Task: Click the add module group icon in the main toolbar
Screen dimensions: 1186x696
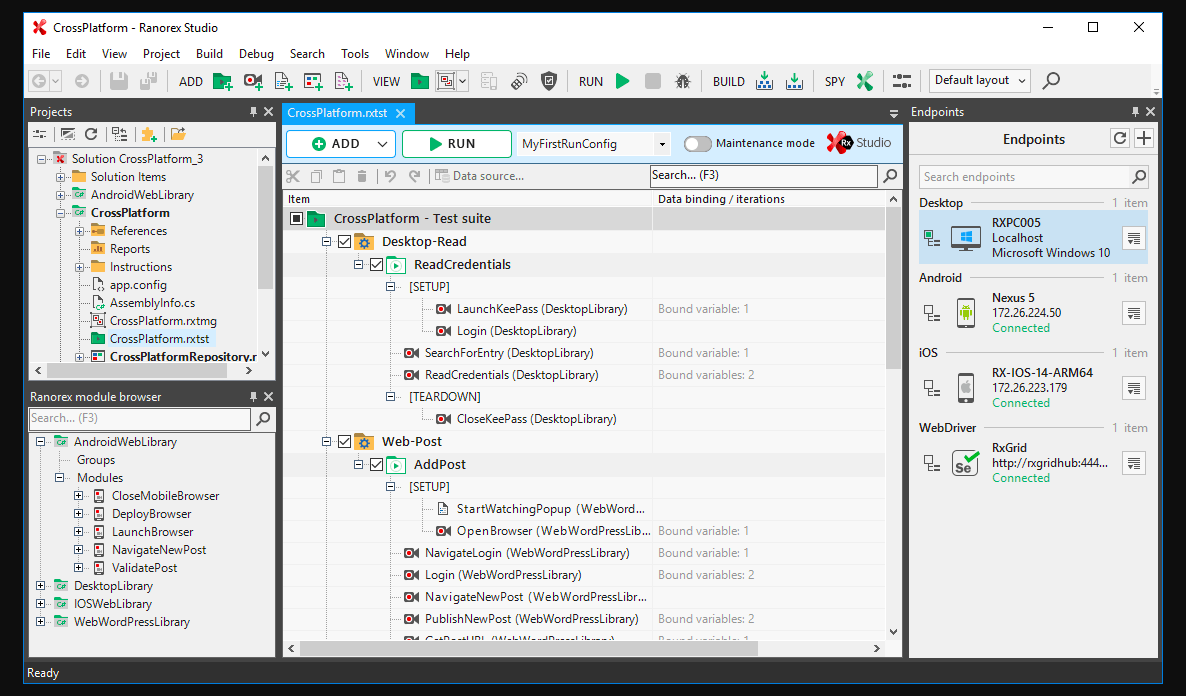Action: (x=343, y=81)
